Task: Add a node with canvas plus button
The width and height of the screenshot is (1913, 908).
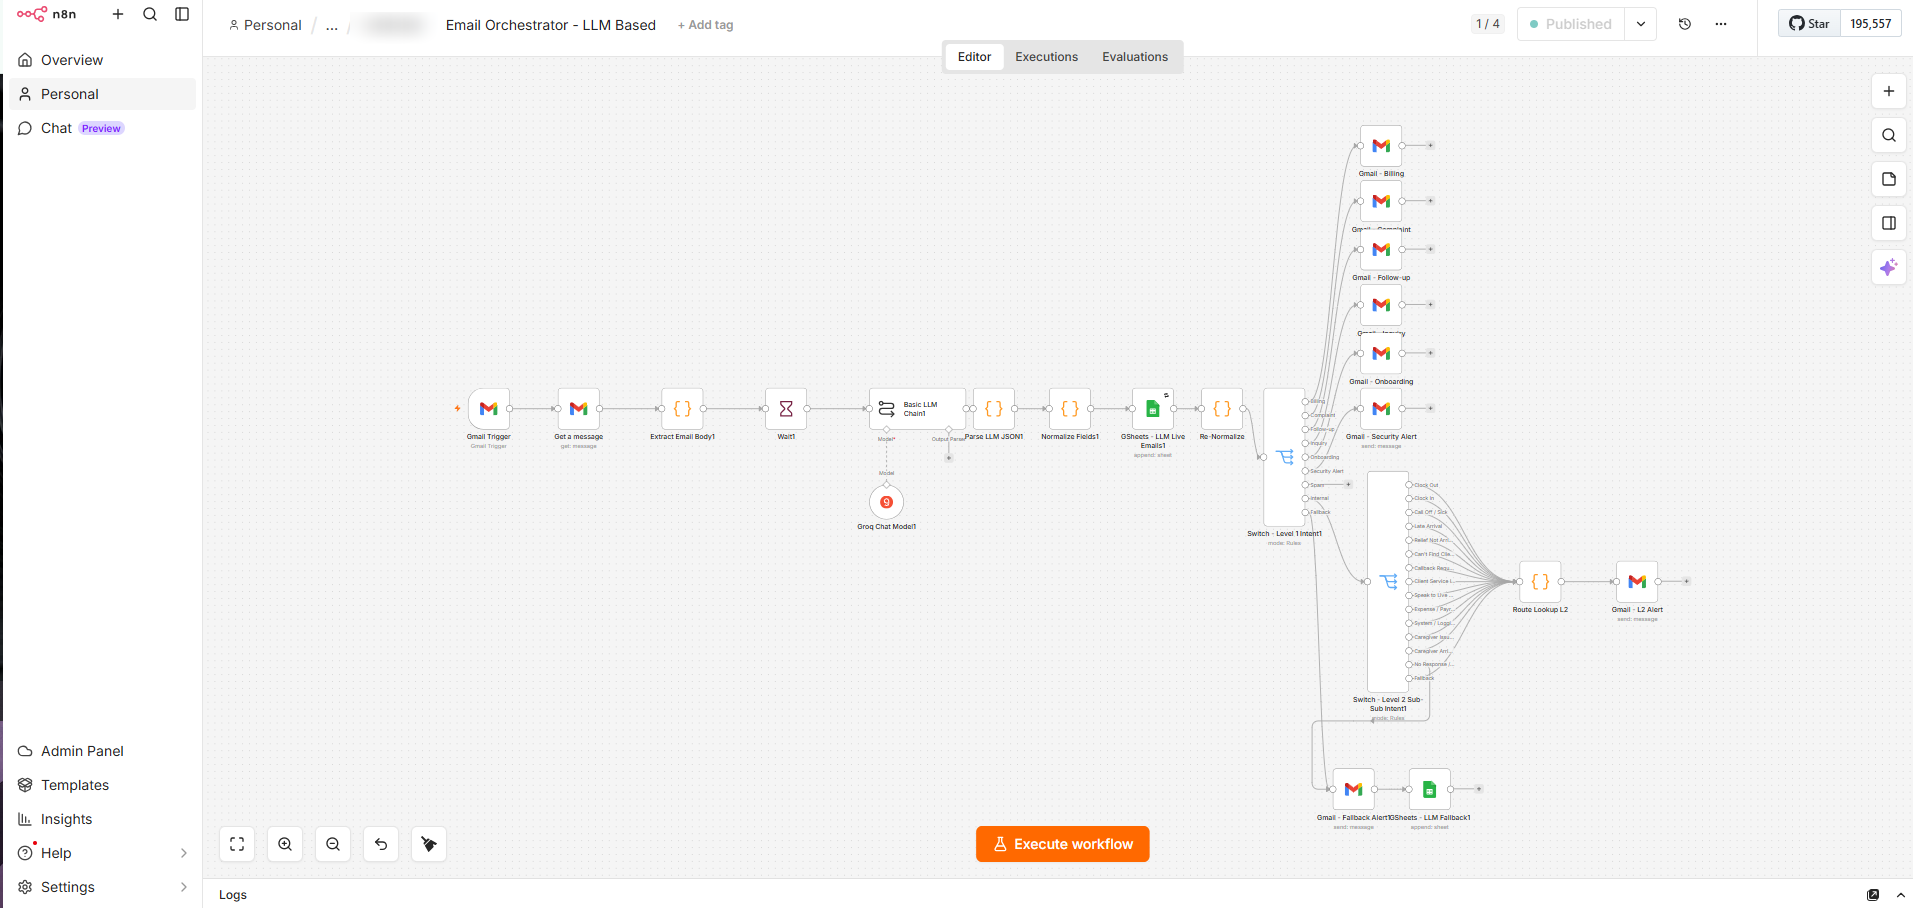Action: (x=1888, y=91)
